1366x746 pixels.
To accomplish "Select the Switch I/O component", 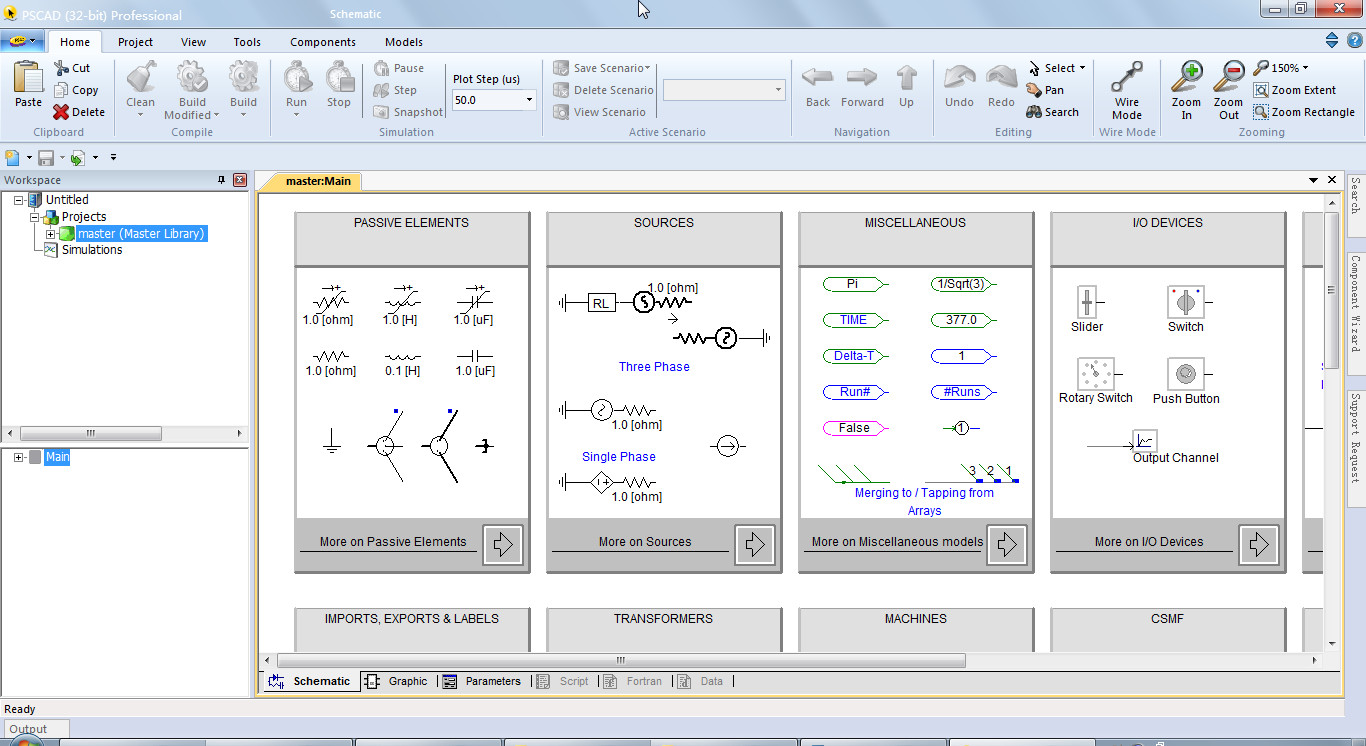I will point(1186,302).
